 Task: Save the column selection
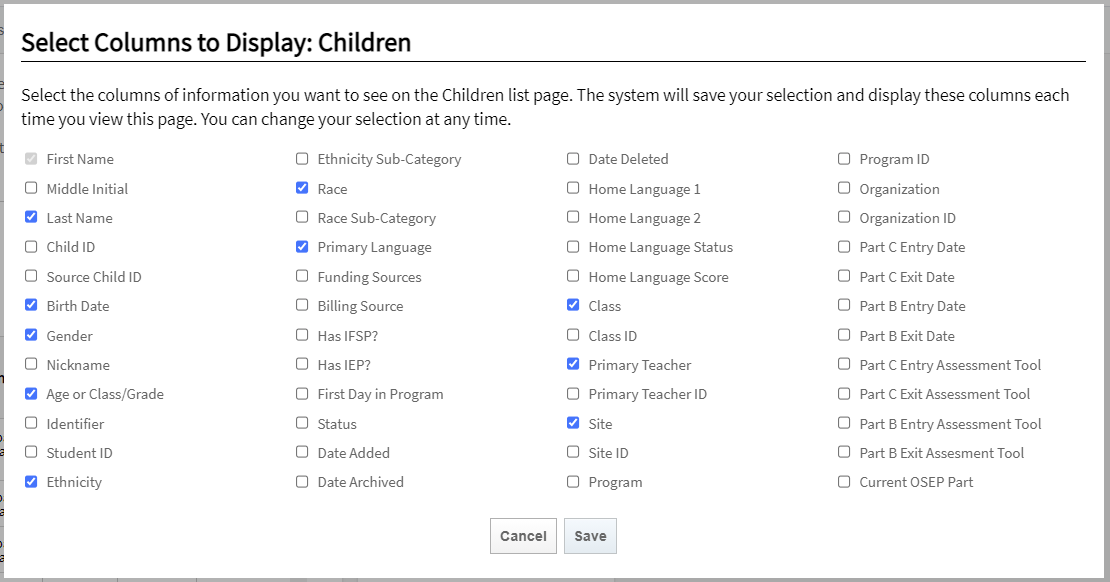pos(590,536)
